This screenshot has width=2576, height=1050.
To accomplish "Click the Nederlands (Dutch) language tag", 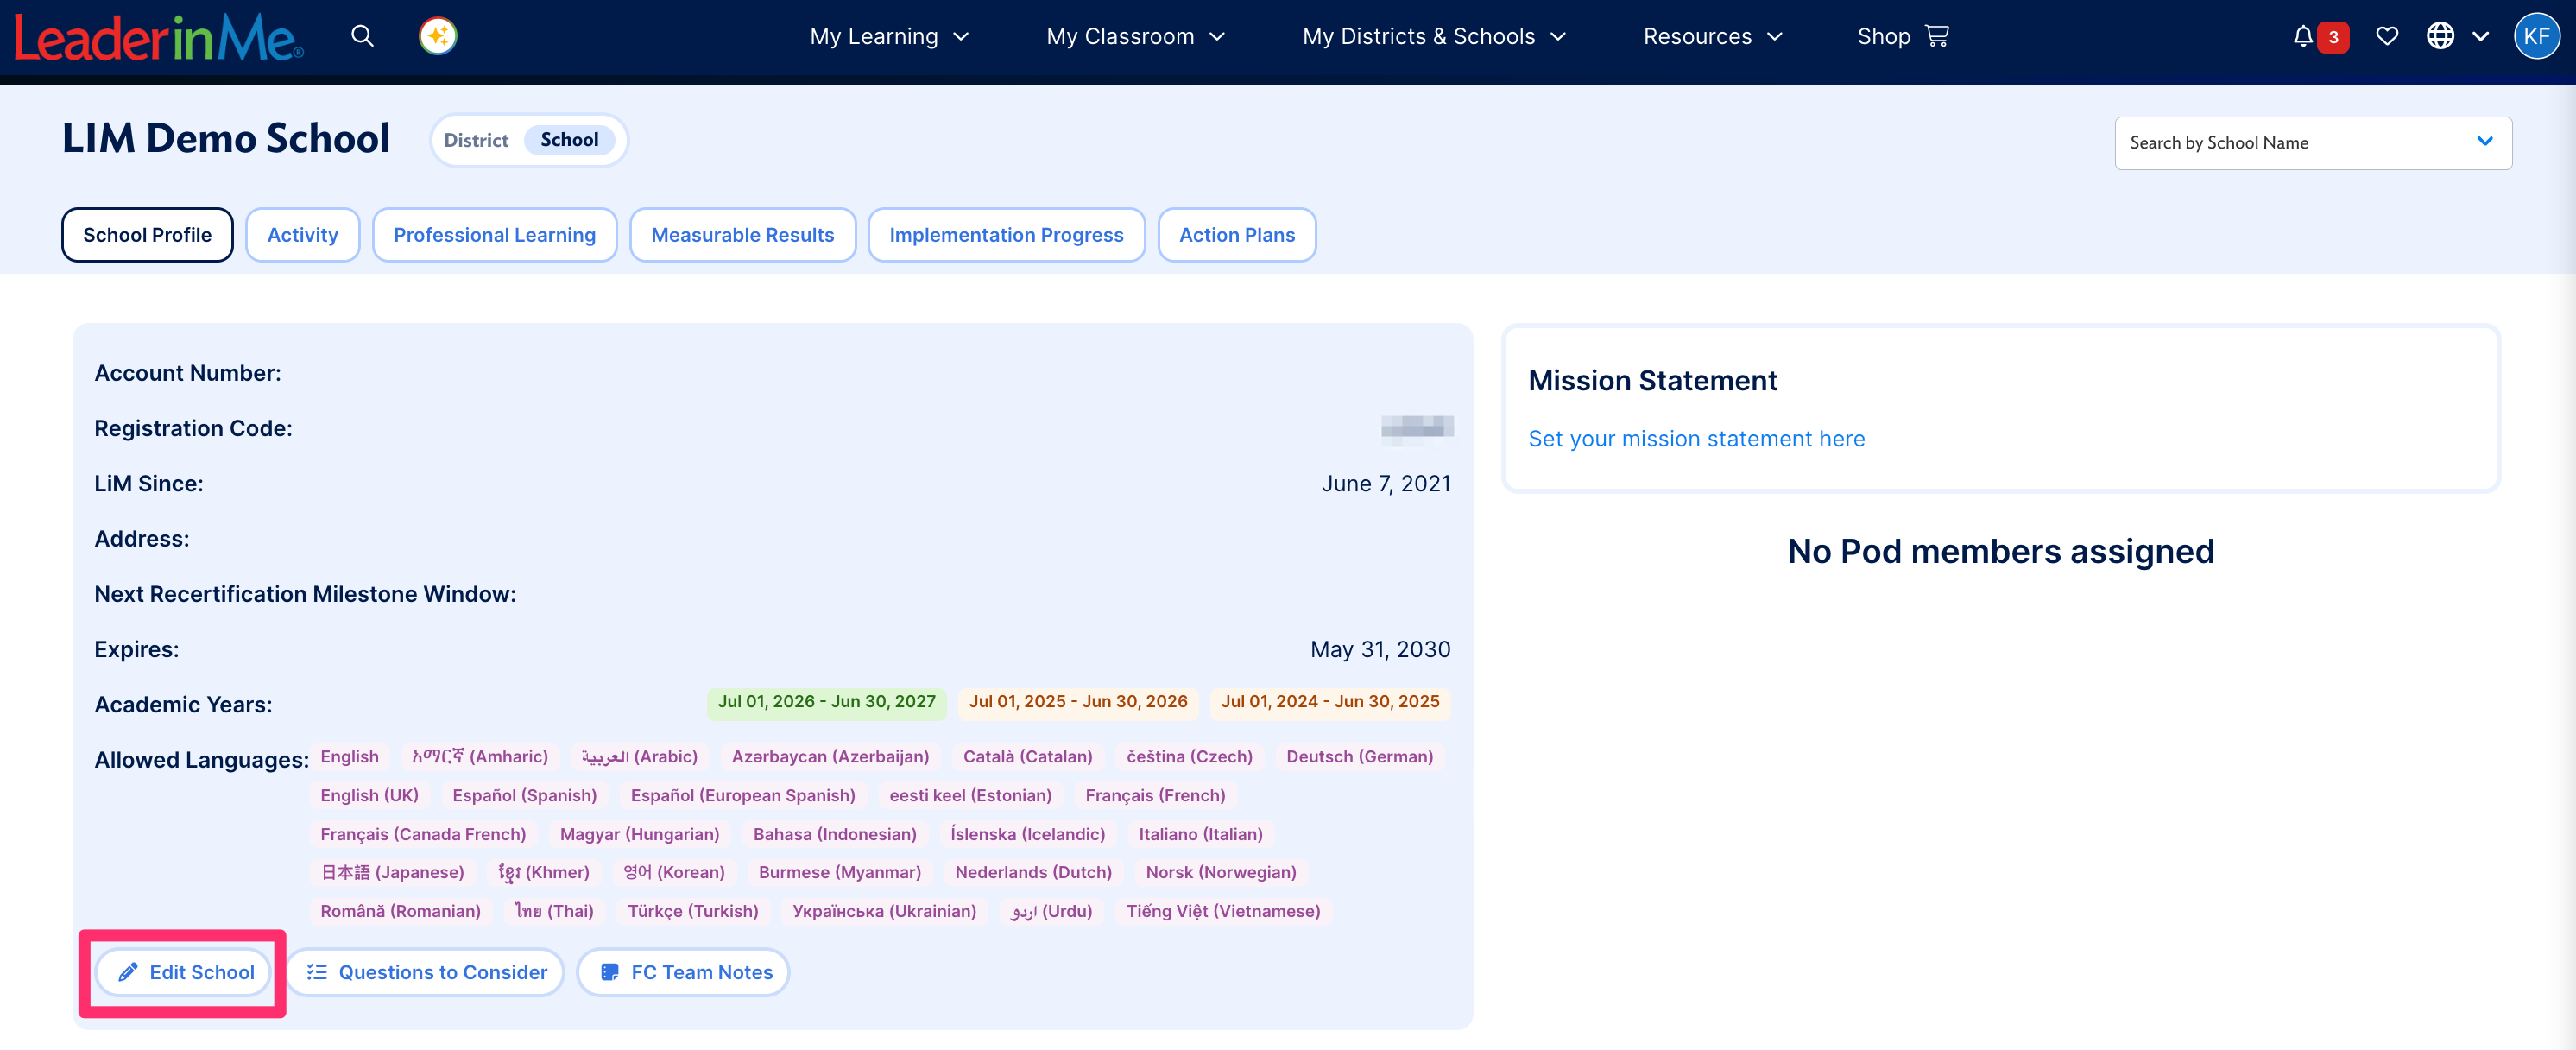I will [x=1033, y=873].
